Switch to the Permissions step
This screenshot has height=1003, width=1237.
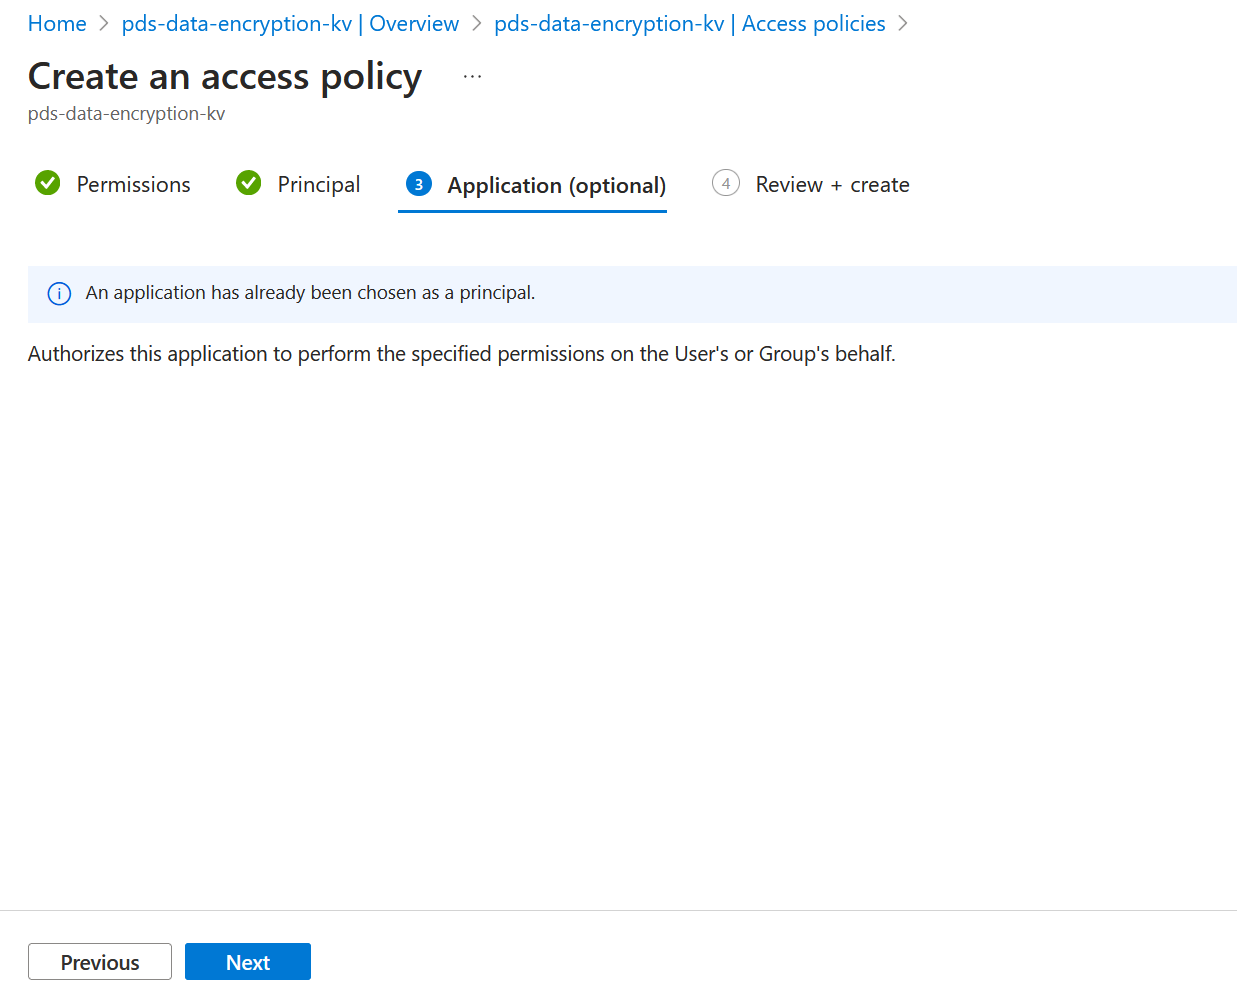[133, 184]
